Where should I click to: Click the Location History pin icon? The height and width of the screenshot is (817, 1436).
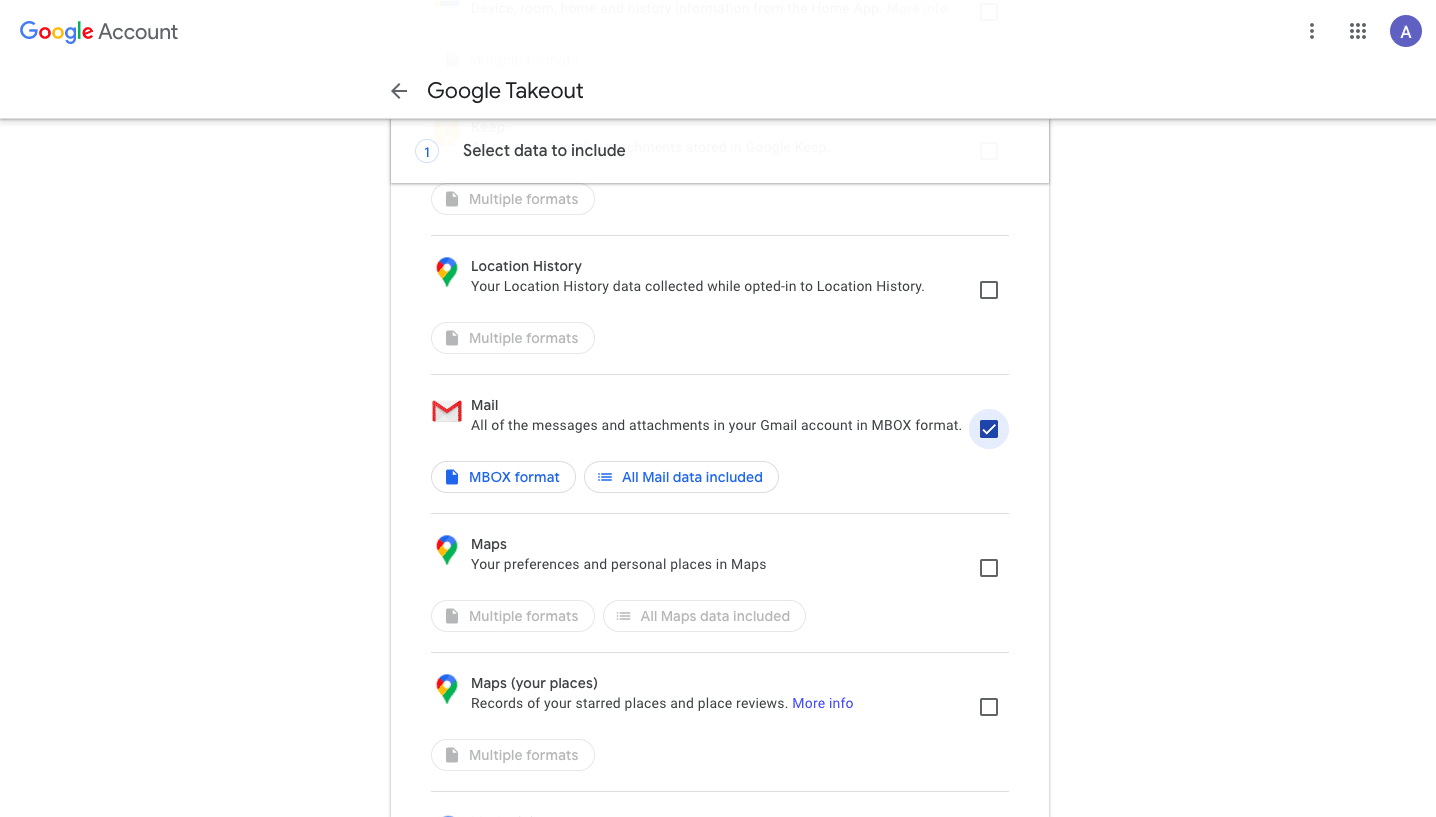[446, 272]
